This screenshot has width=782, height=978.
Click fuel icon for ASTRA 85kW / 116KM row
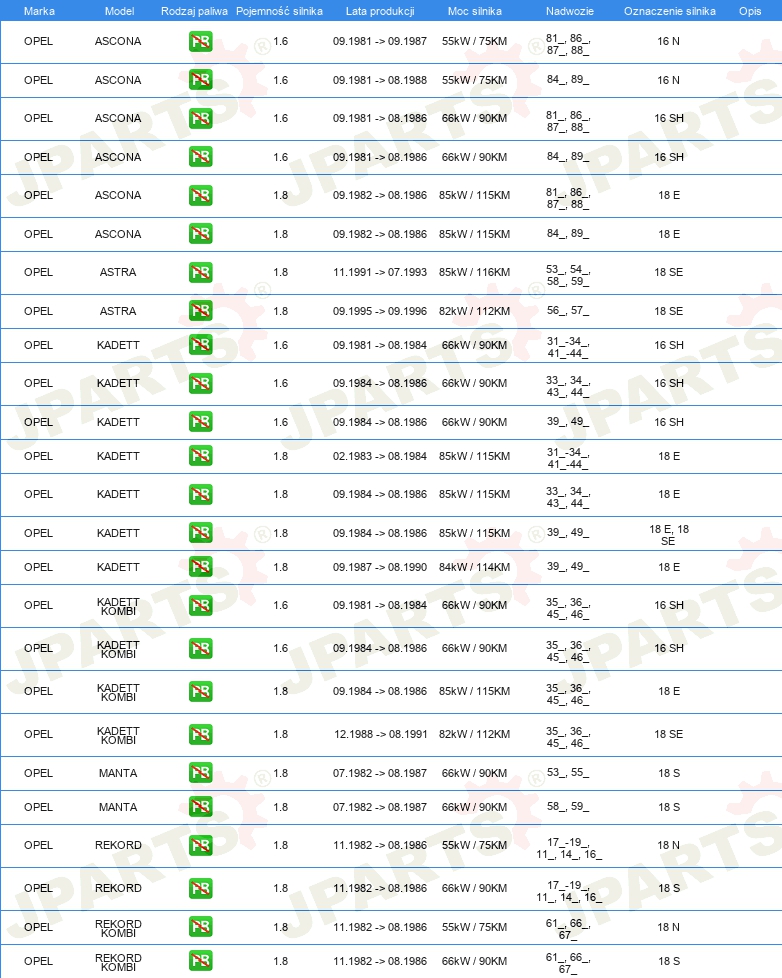point(200,273)
